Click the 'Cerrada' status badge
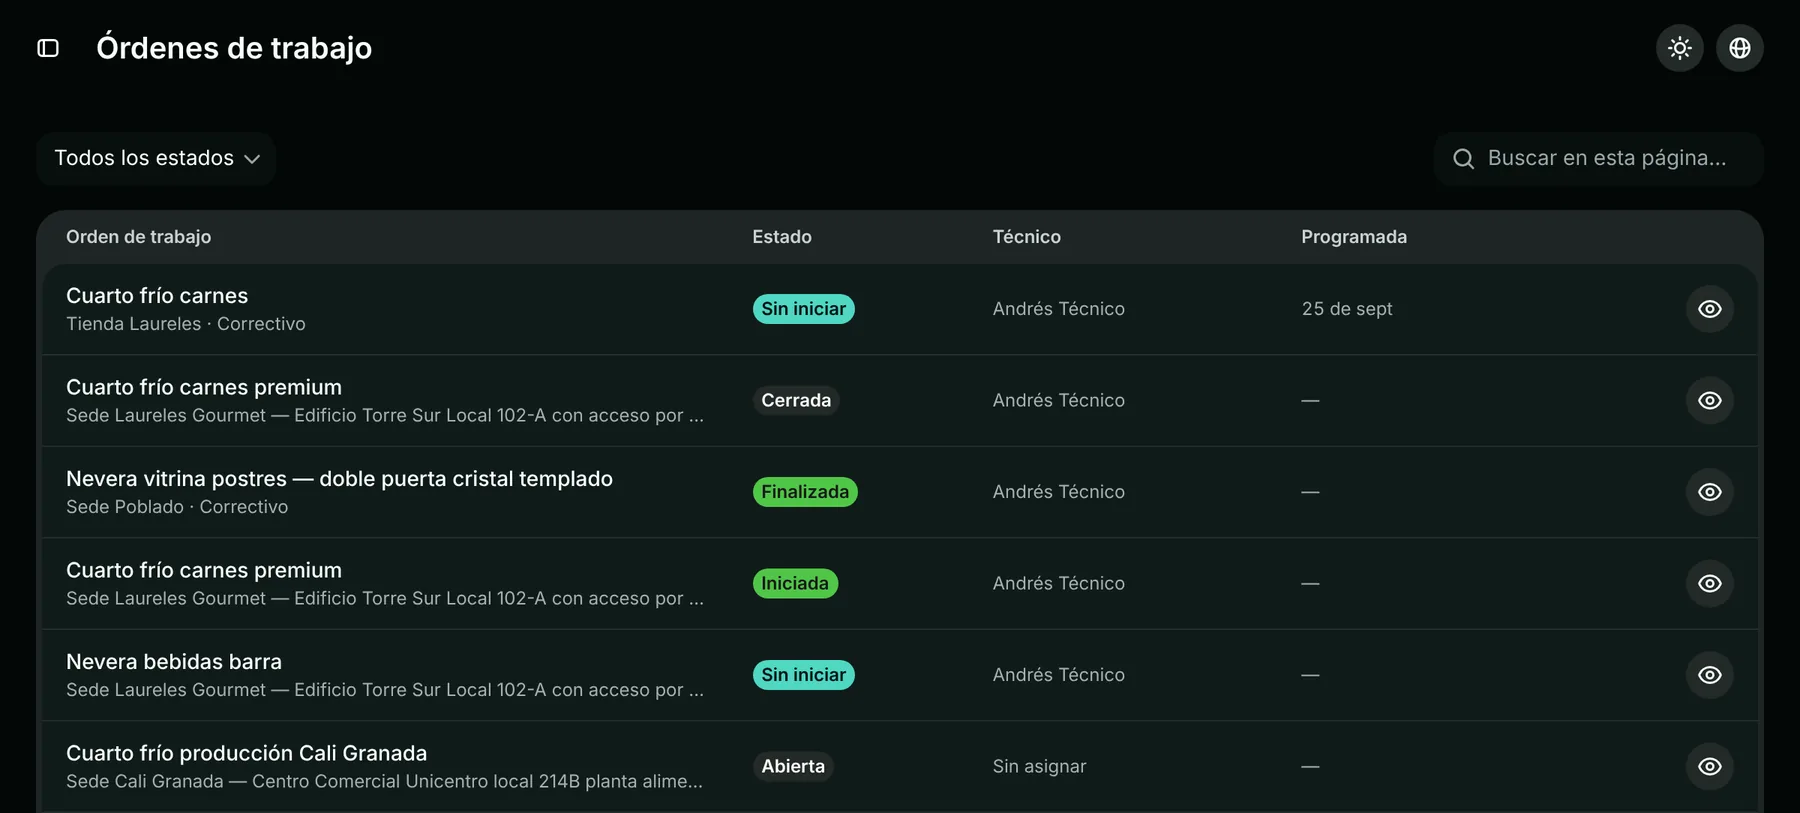Screen dimensions: 1800x813 click(796, 400)
